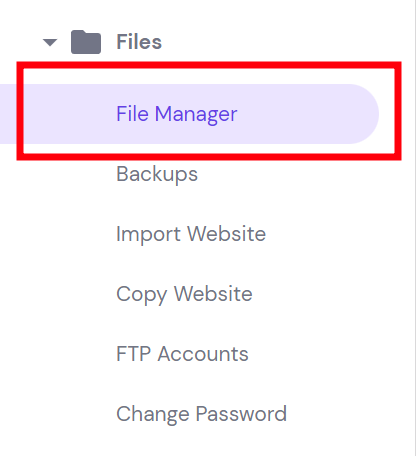The height and width of the screenshot is (456, 416).
Task: Choose Change Password option
Action: [x=201, y=414]
